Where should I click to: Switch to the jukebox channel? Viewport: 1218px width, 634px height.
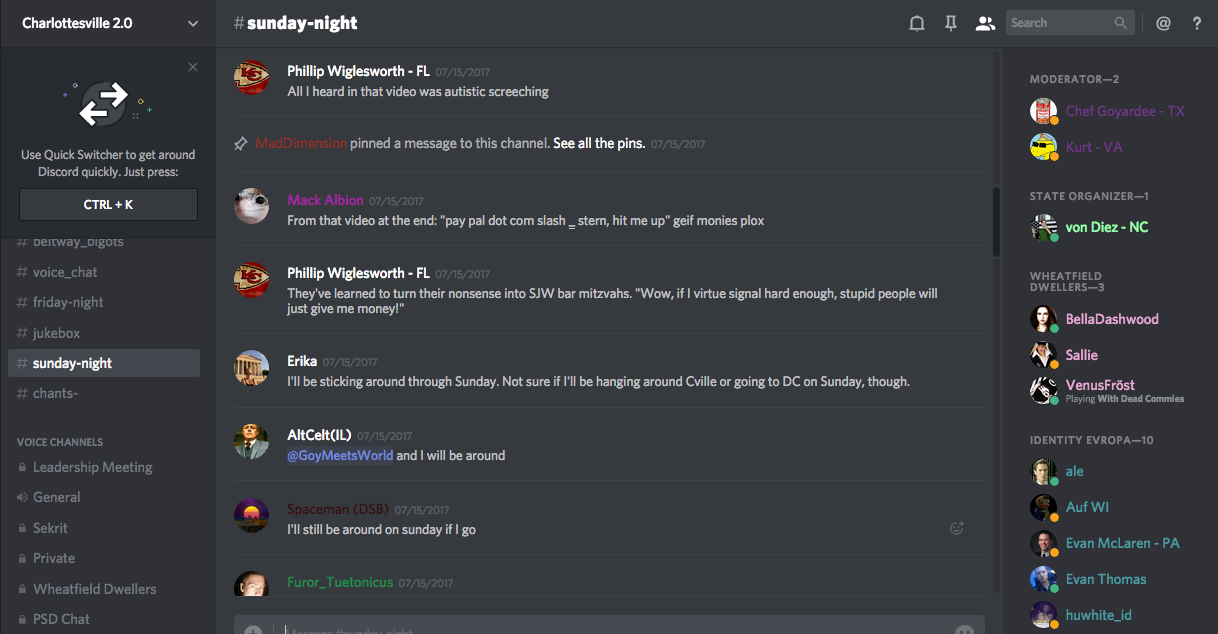point(56,333)
